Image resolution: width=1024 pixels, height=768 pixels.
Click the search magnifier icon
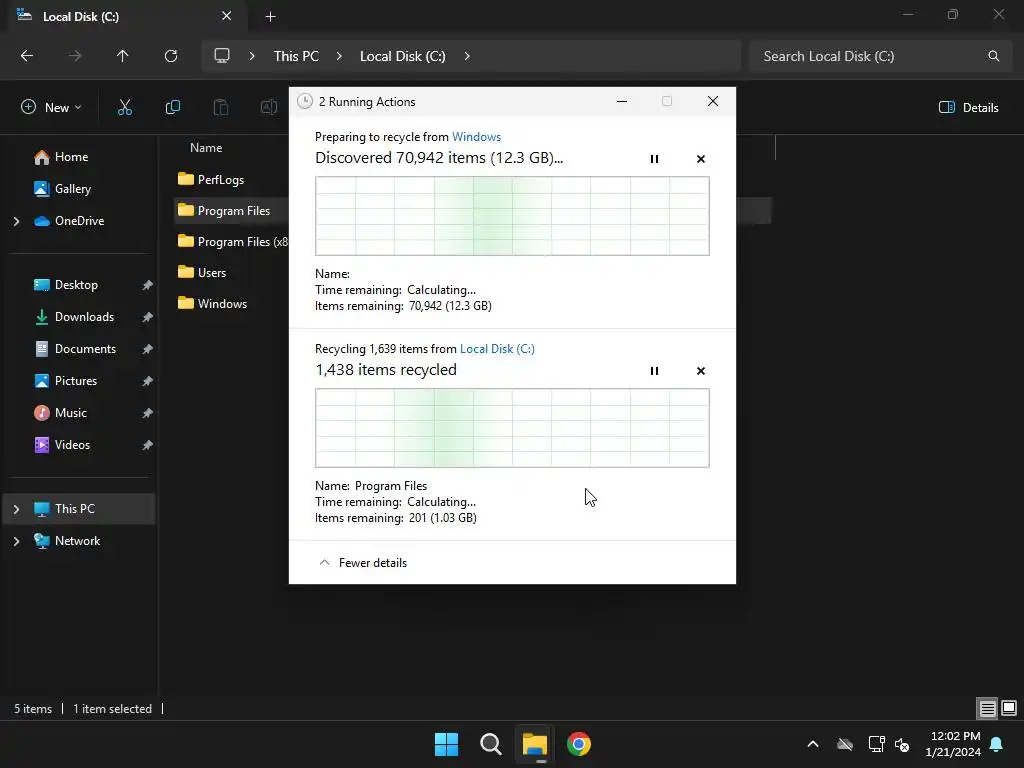(993, 56)
